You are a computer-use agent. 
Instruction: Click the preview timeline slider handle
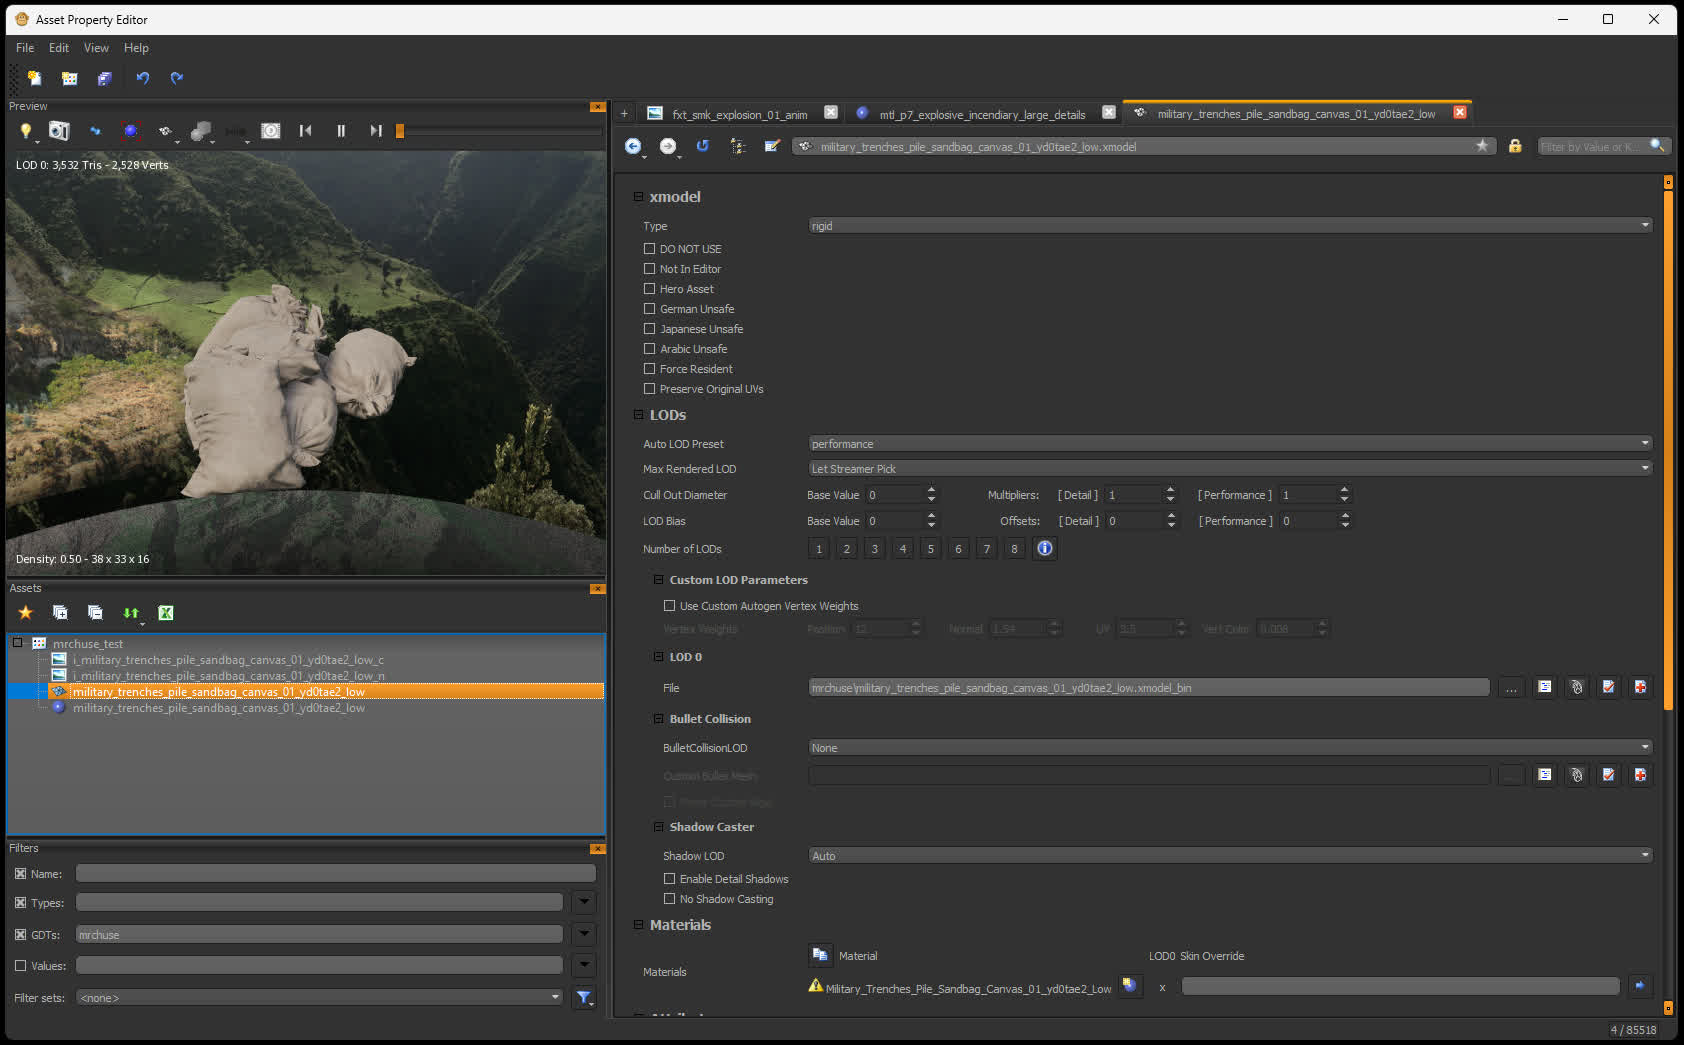[400, 131]
